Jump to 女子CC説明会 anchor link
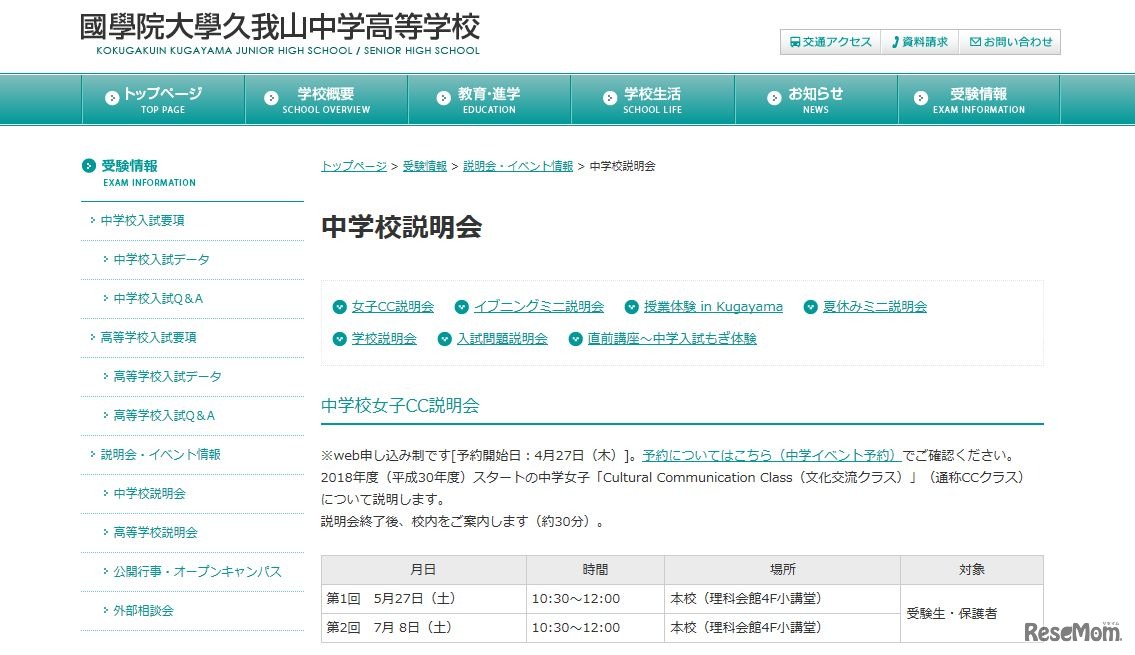The width and height of the screenshot is (1135, 655). [x=393, y=307]
